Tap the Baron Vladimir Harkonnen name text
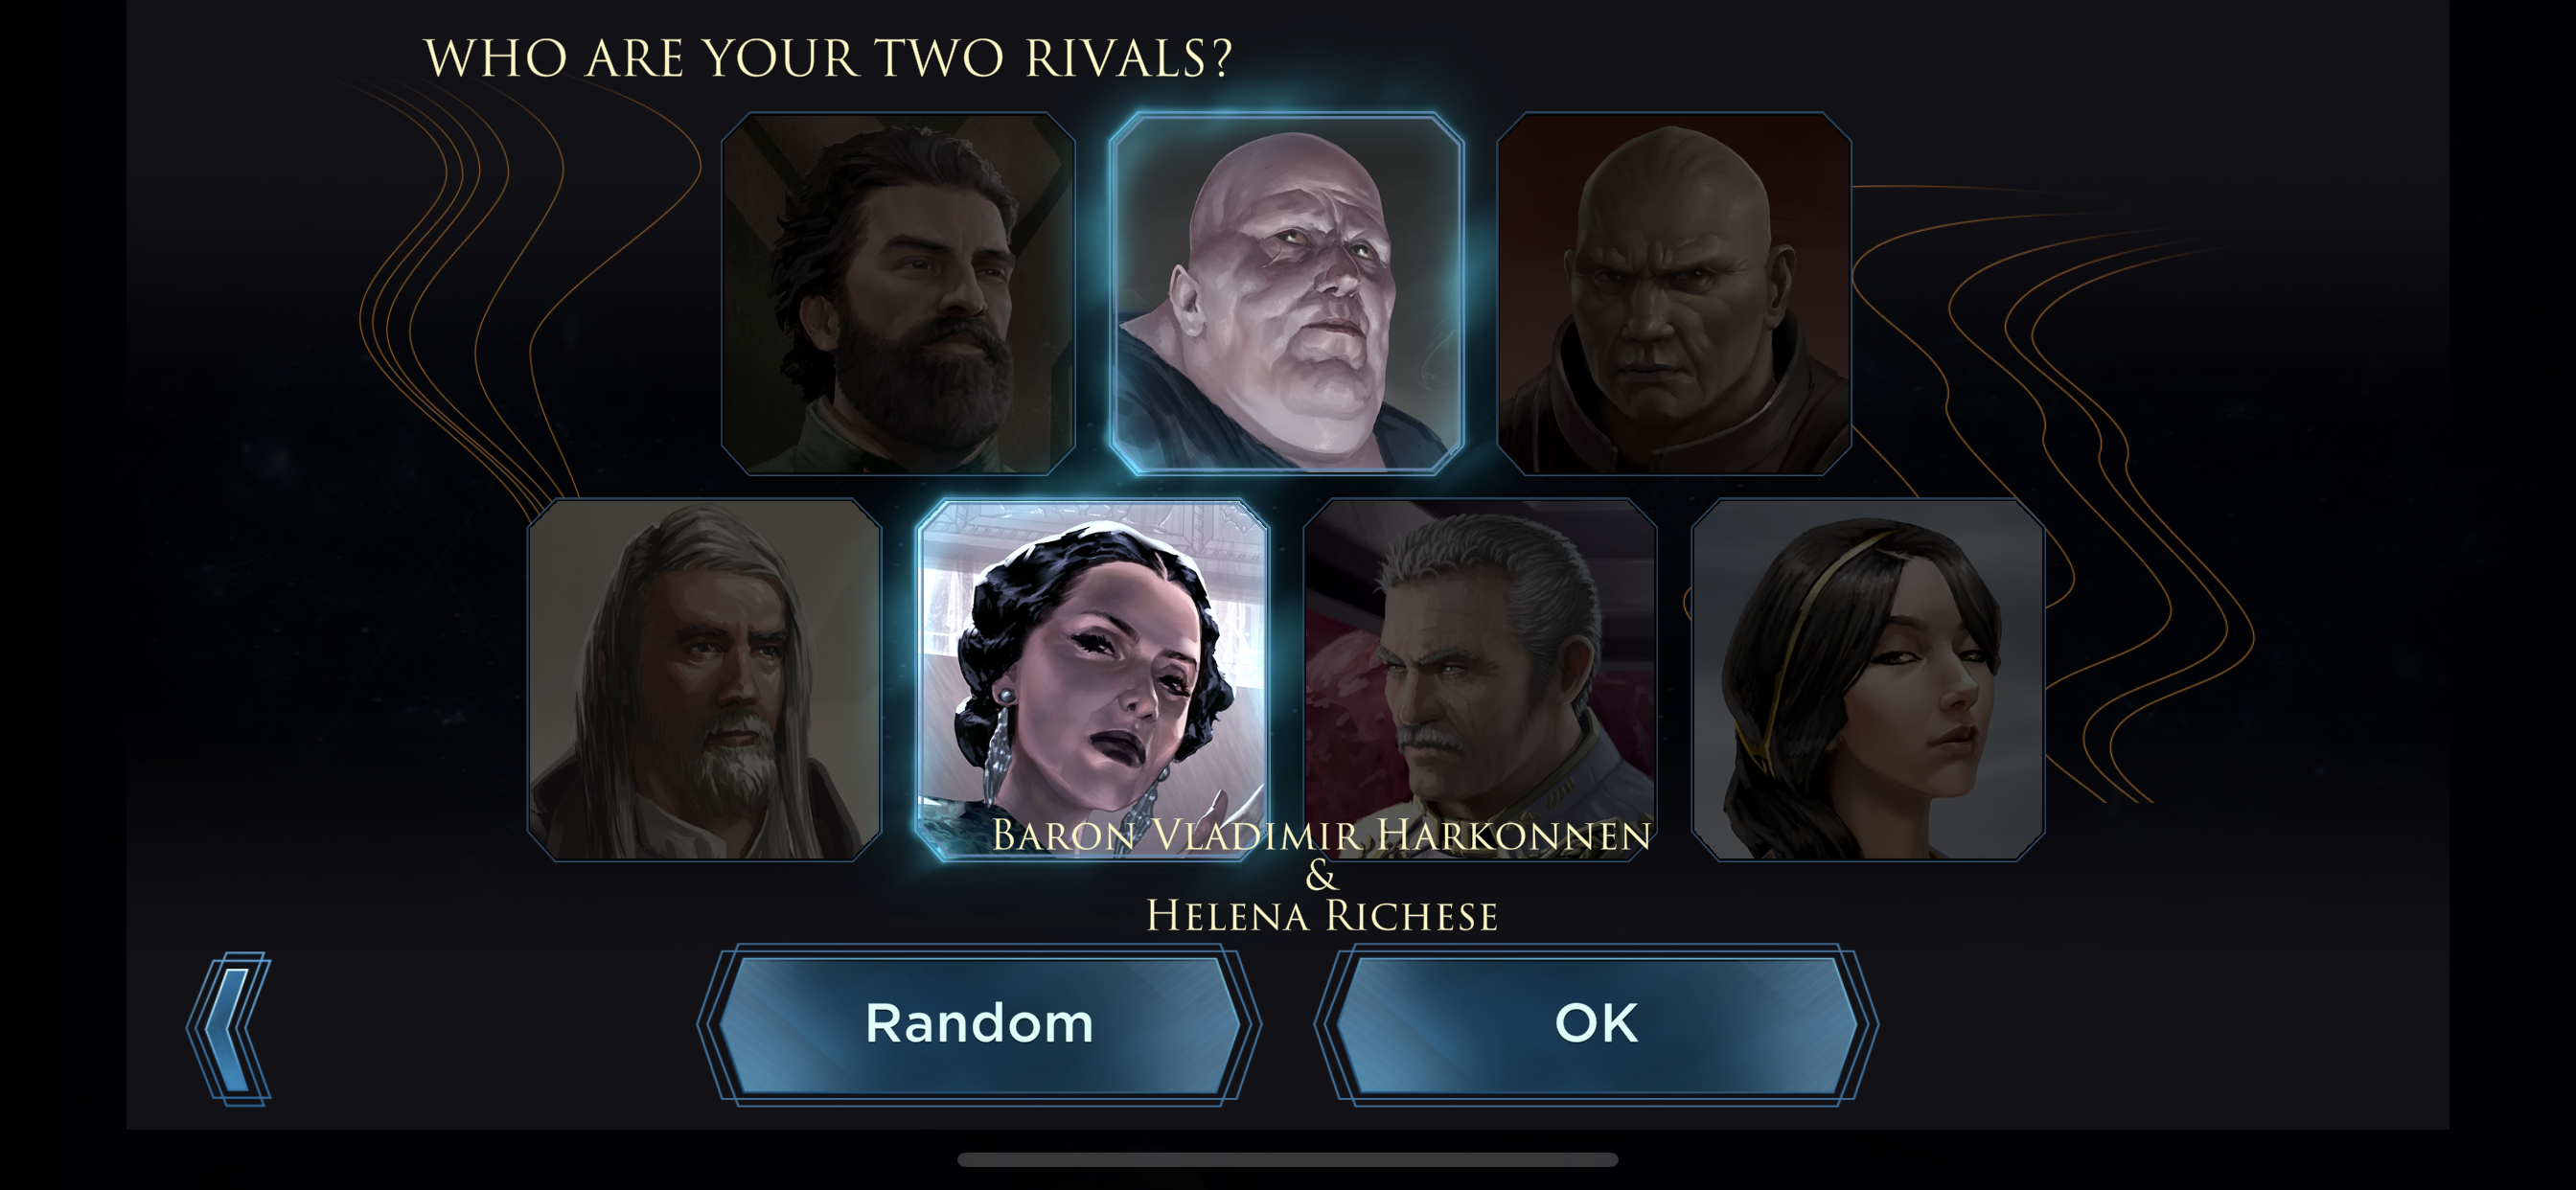The height and width of the screenshot is (1190, 2576). click(x=1321, y=836)
